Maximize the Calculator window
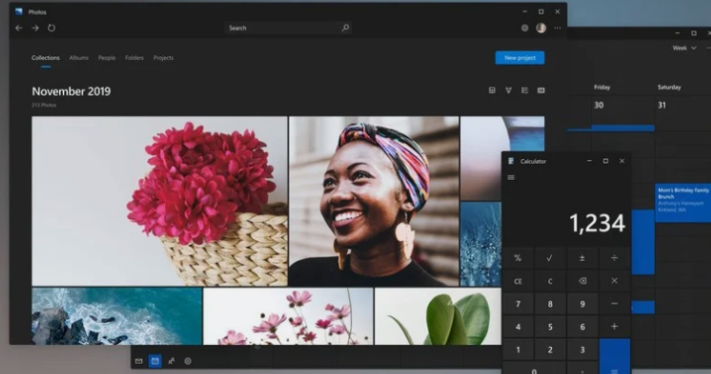The width and height of the screenshot is (711, 374). click(605, 161)
